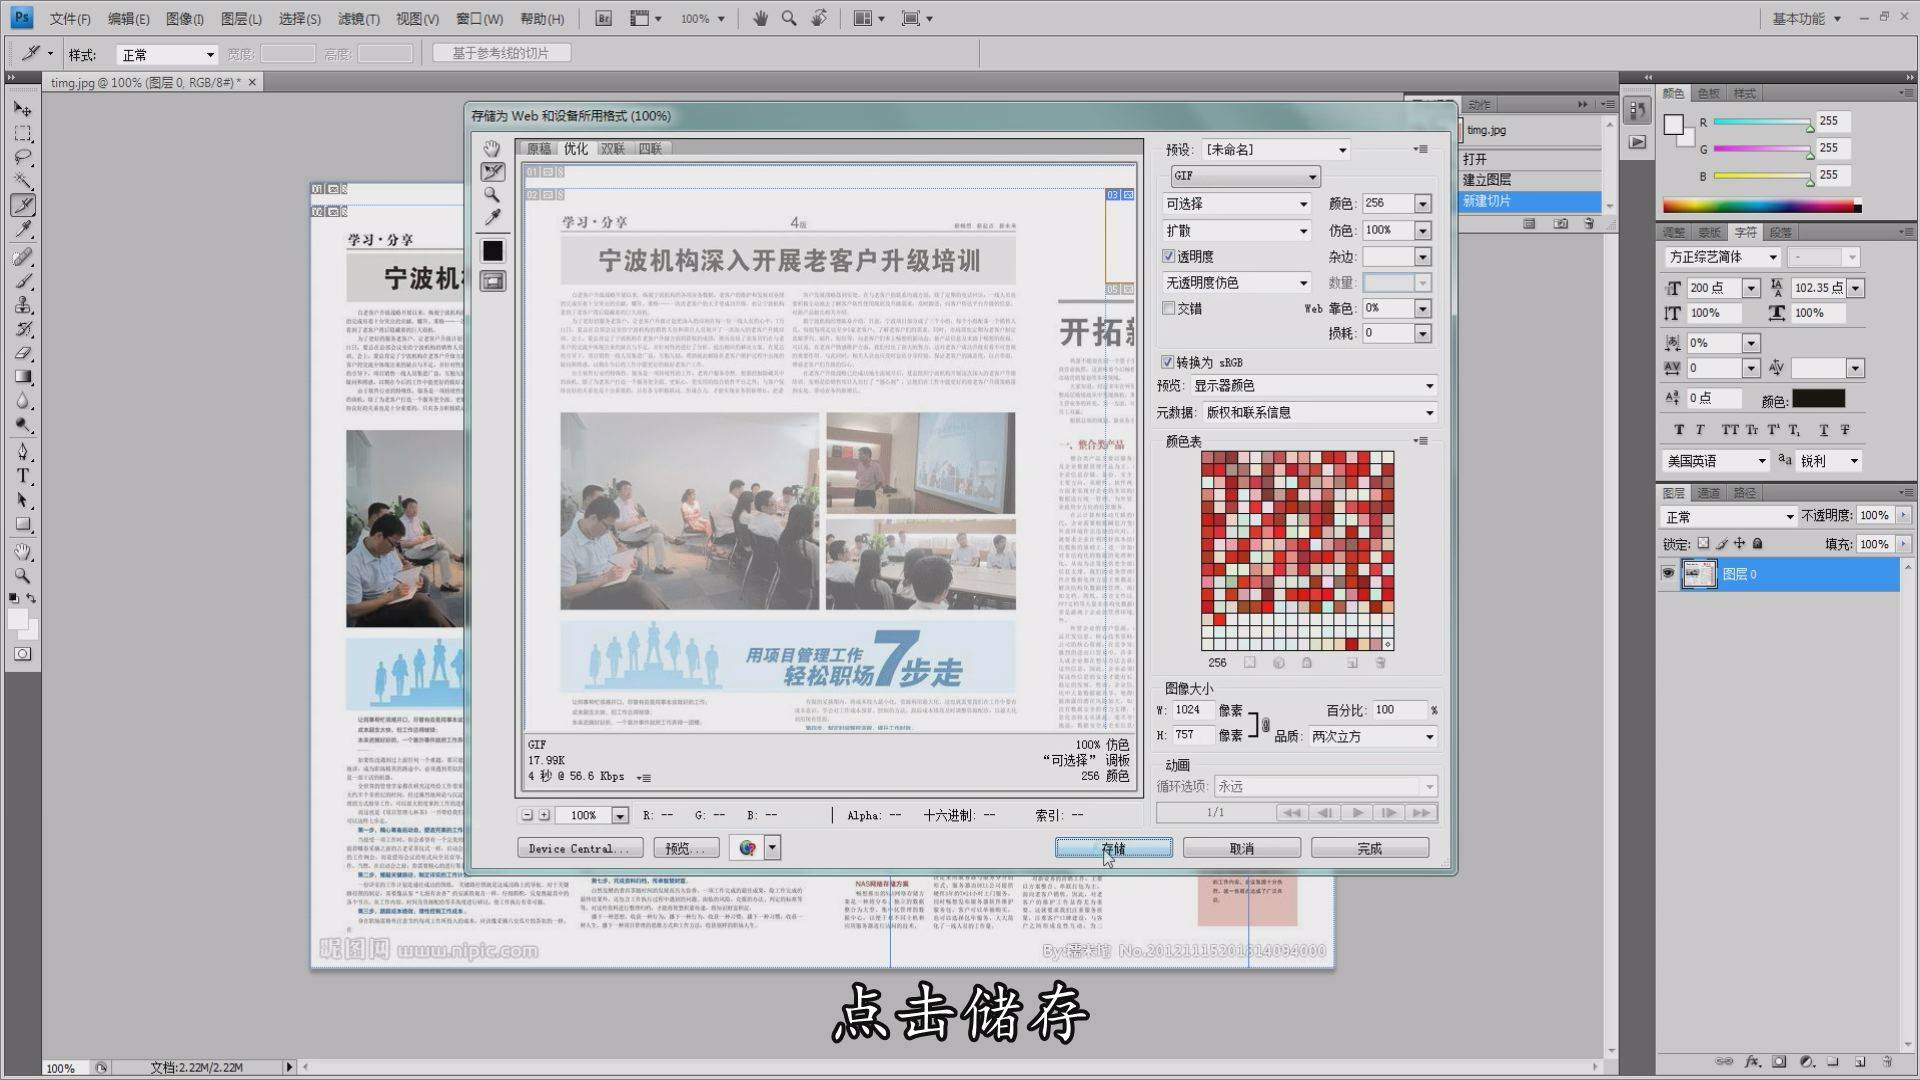Select the Hand tool in Save for Web dialog
1920x1080 pixels.
pos(492,148)
